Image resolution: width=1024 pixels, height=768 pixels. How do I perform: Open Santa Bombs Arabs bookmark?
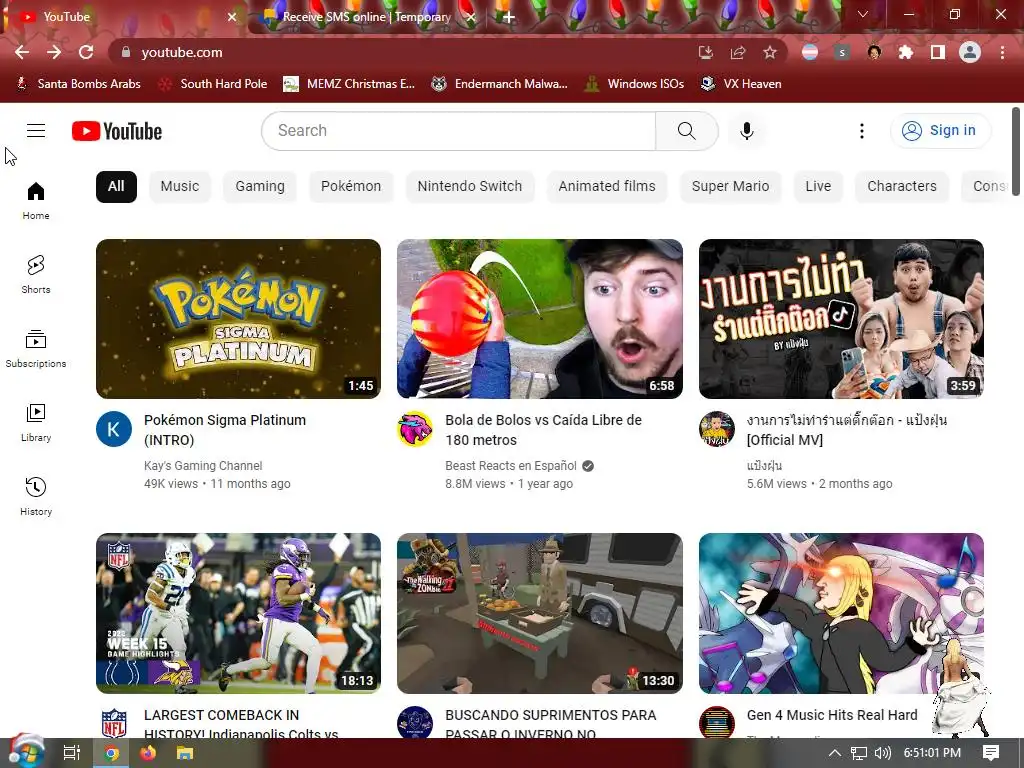point(78,84)
